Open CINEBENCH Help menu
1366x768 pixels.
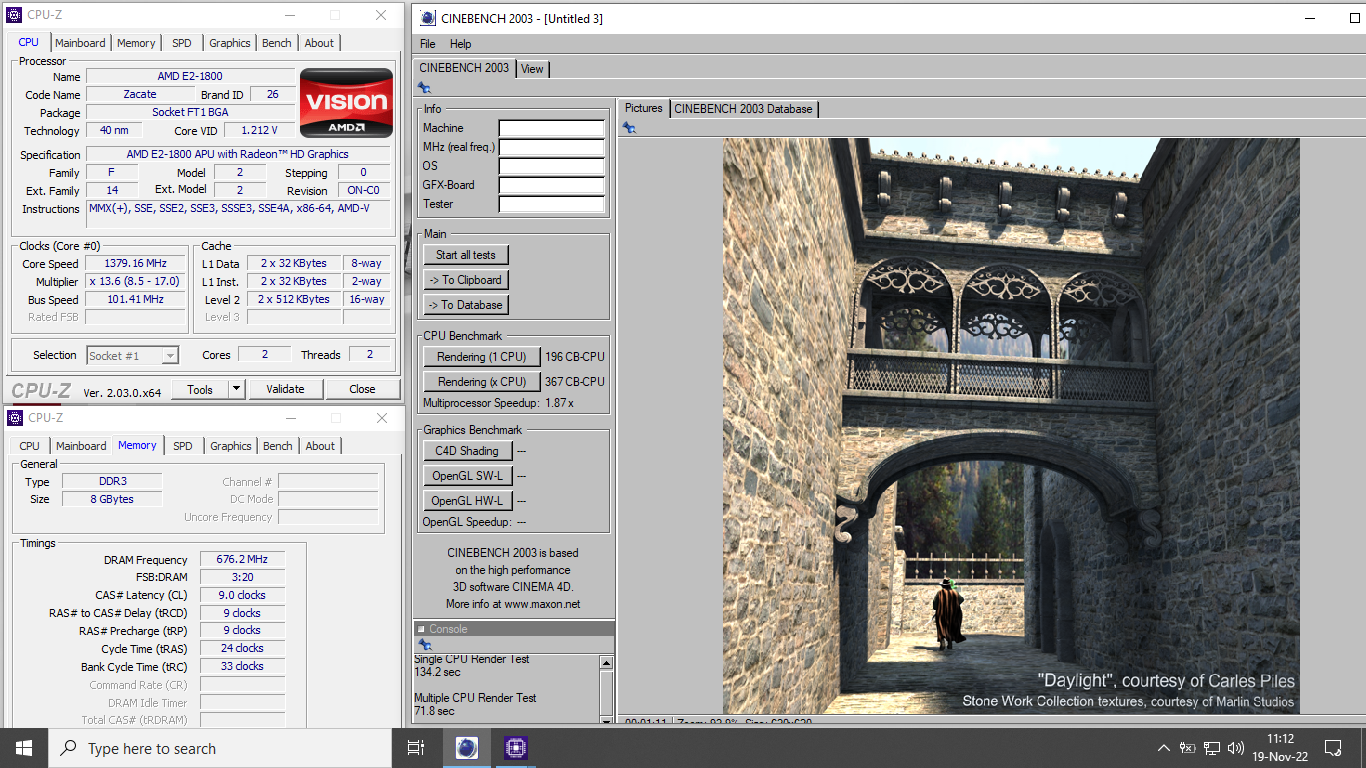tap(460, 44)
